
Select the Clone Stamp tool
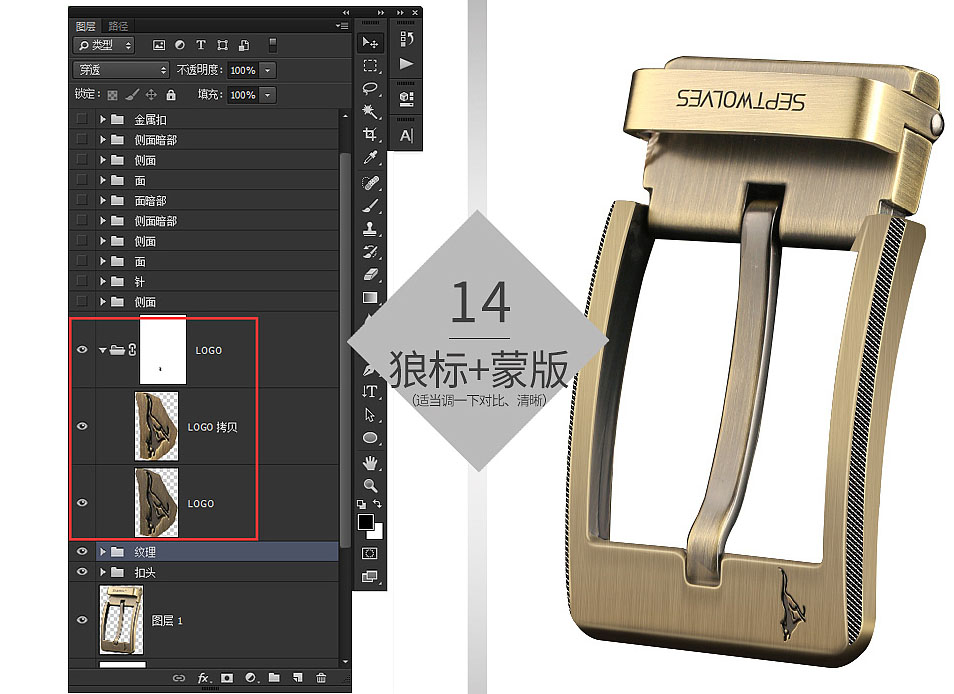click(370, 229)
